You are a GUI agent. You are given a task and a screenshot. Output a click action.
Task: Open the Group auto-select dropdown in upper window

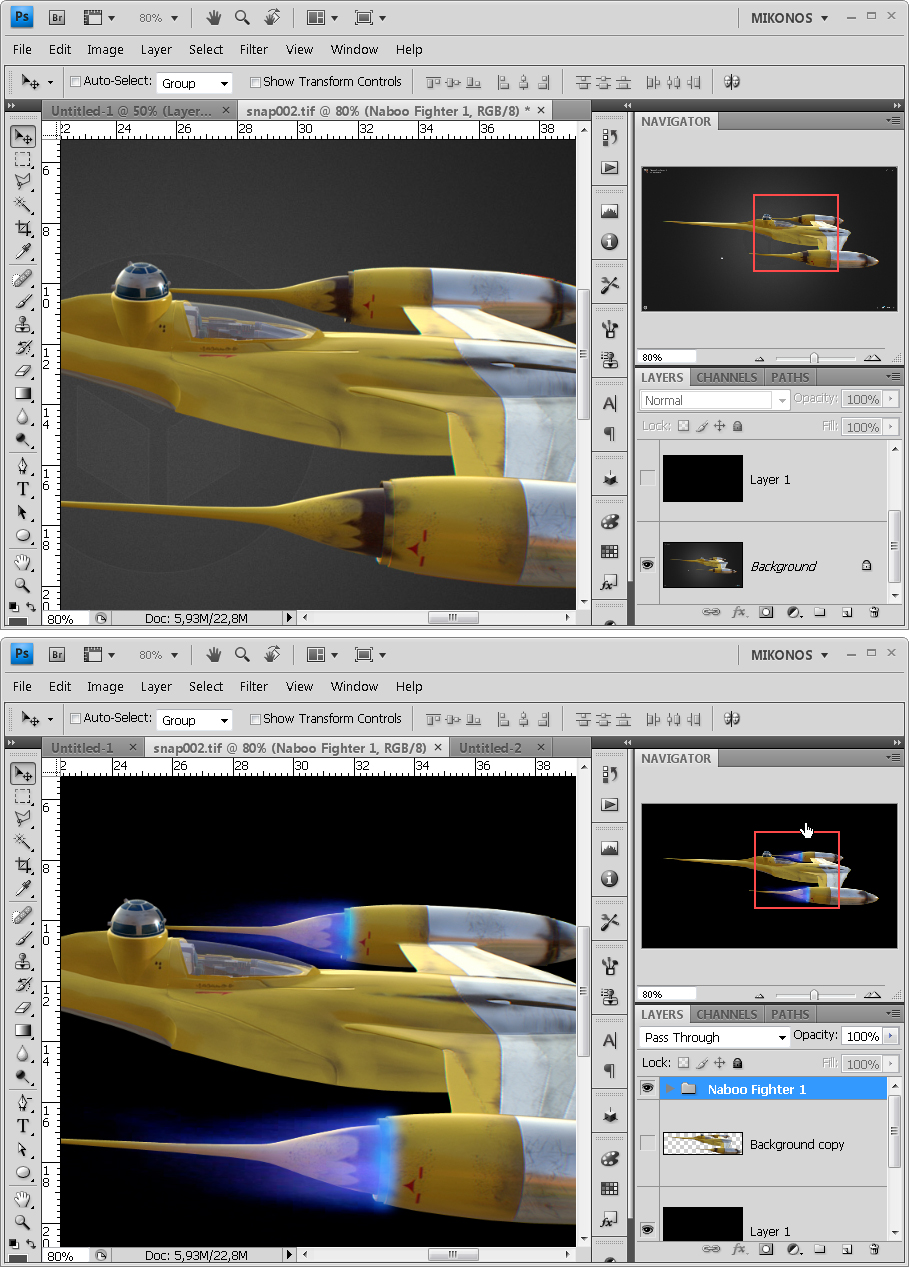point(194,83)
